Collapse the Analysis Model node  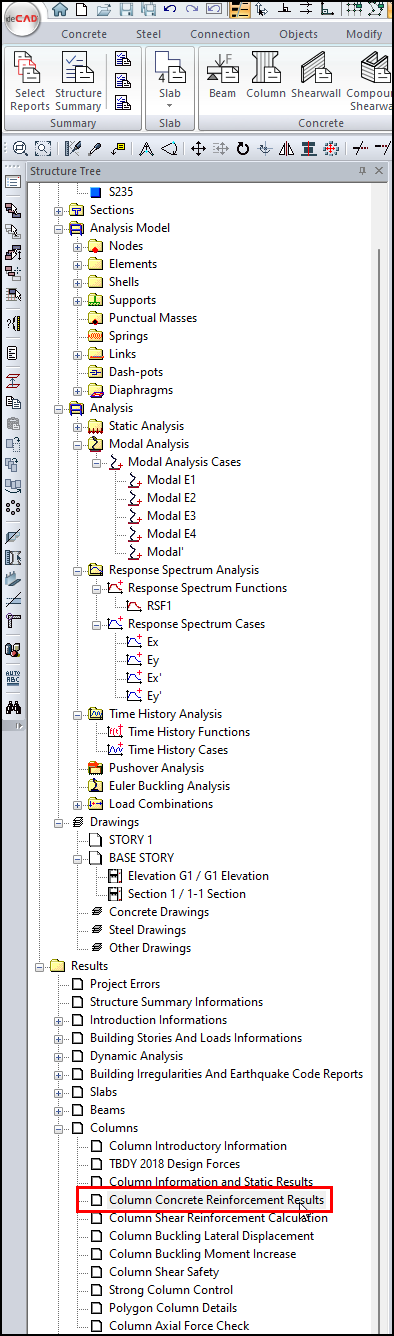click(59, 228)
